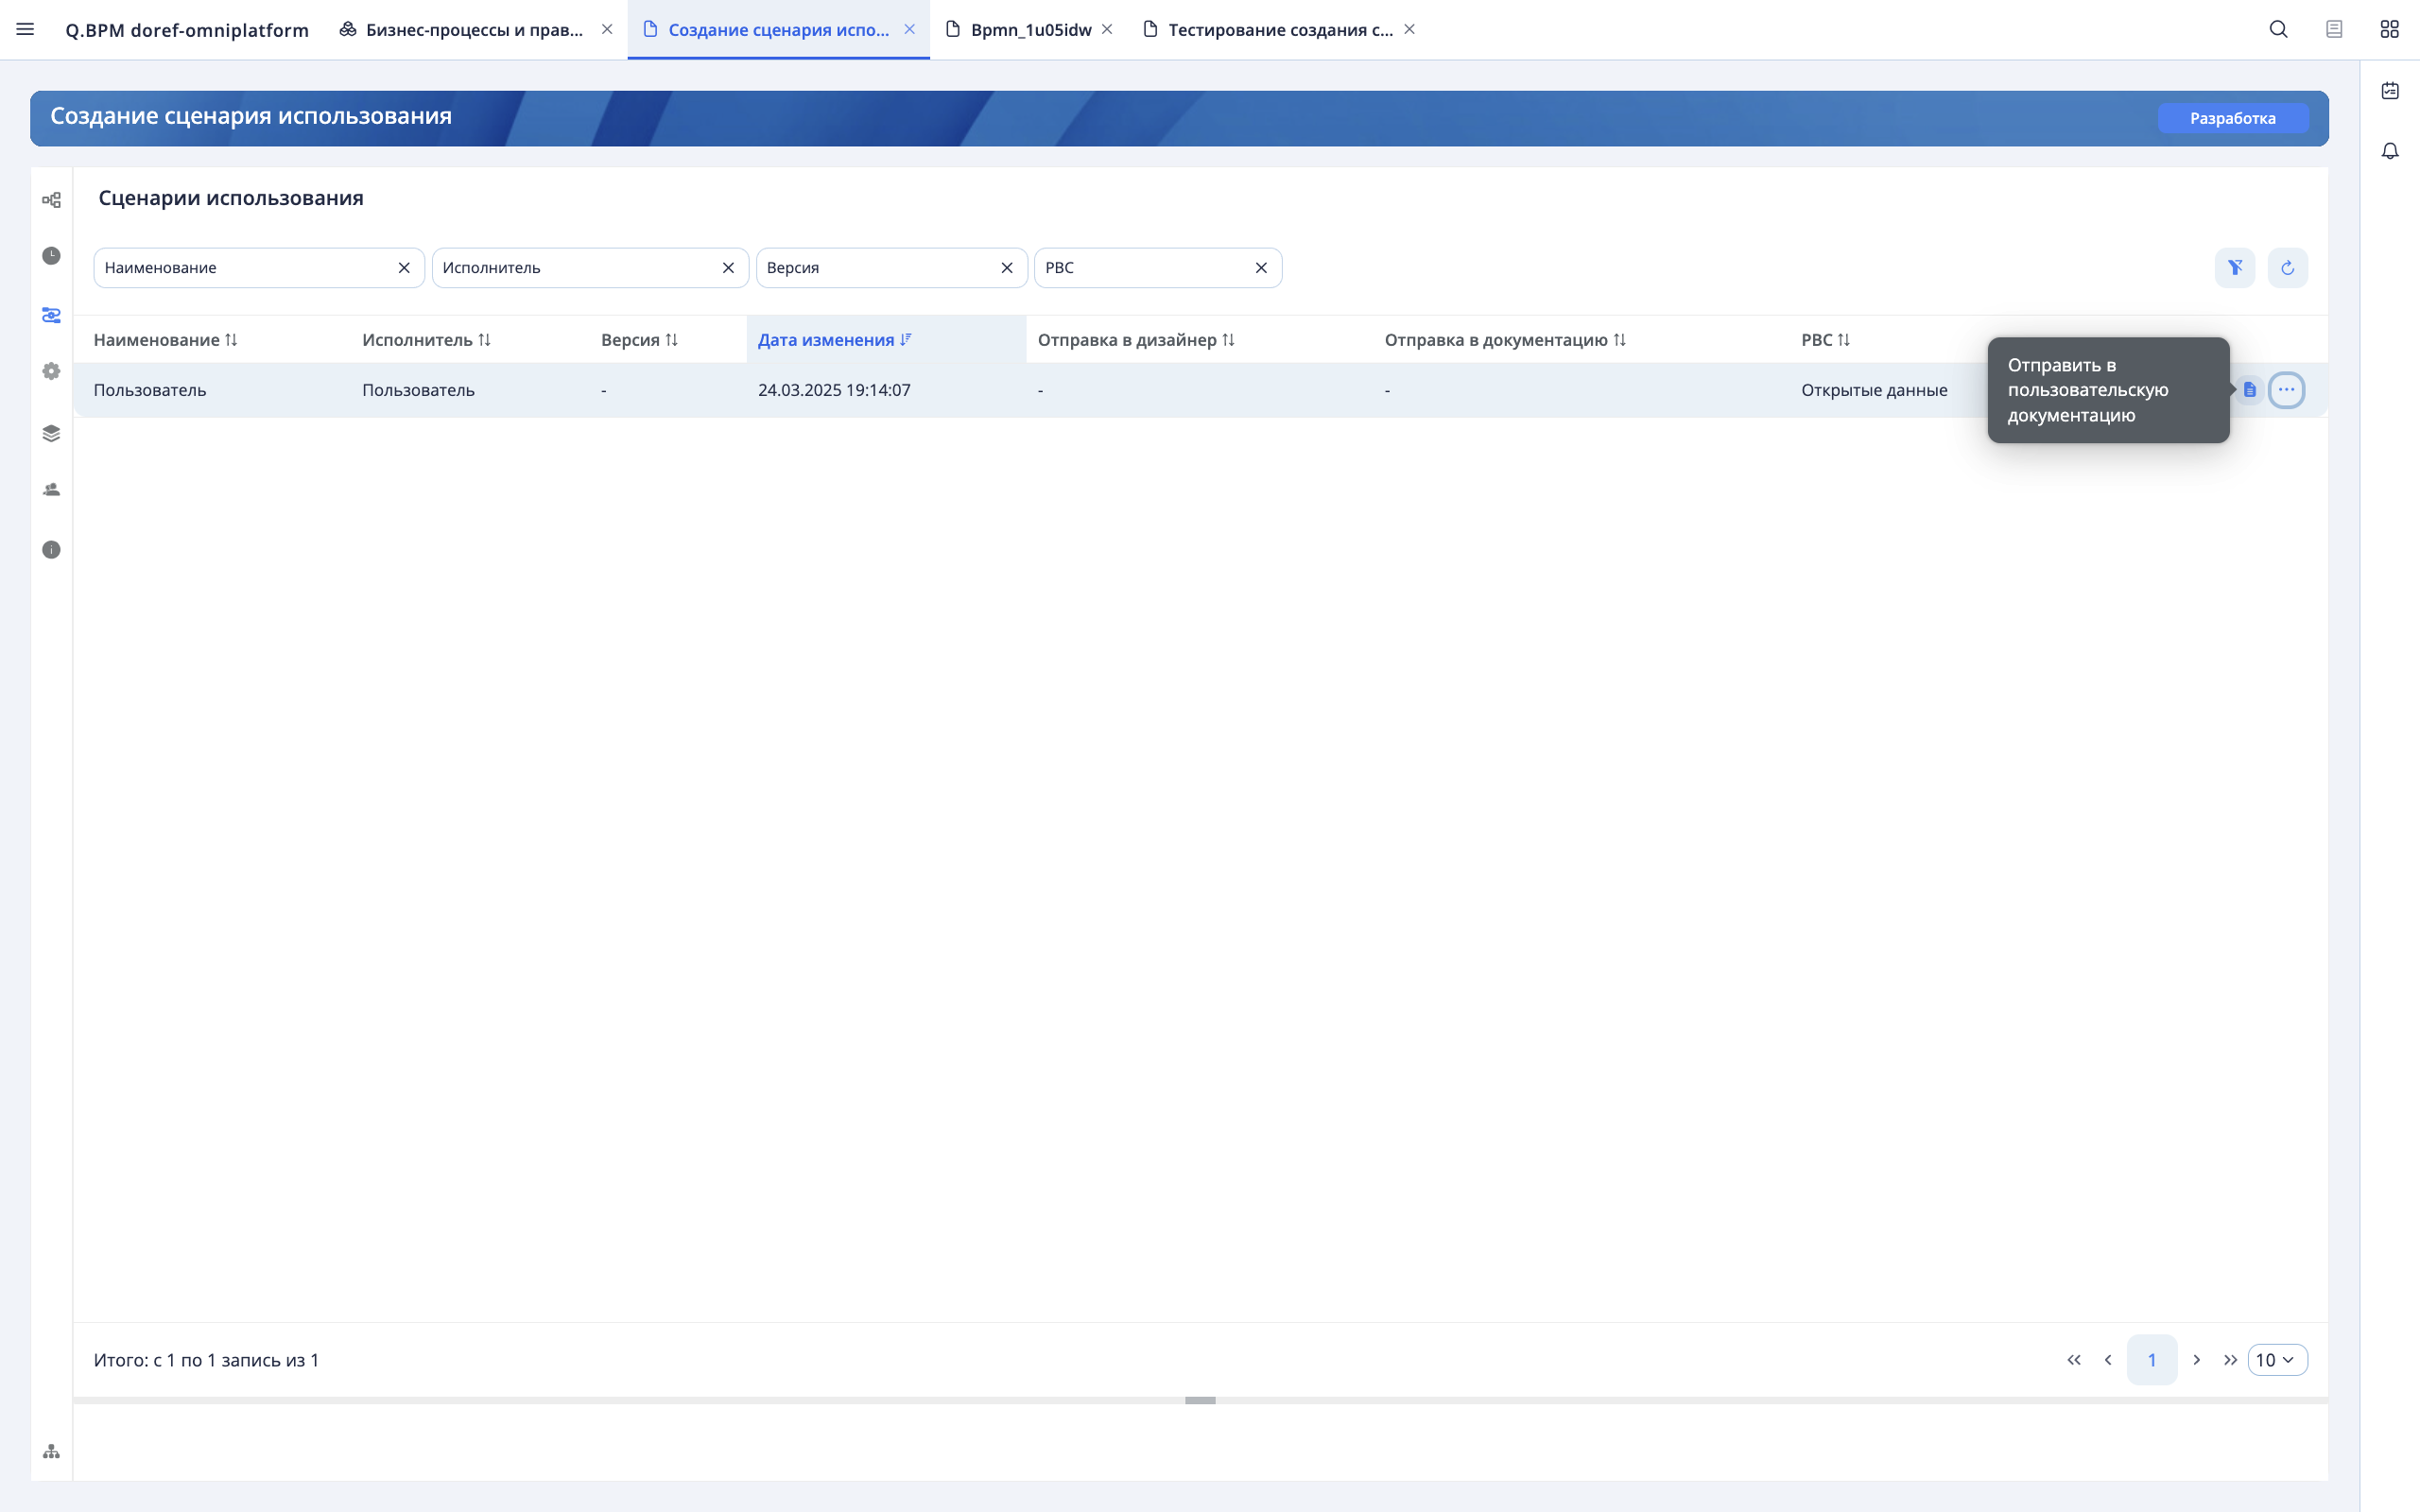Open the hamburger main menu
Screen dimensions: 2420x1512
click(25, 29)
